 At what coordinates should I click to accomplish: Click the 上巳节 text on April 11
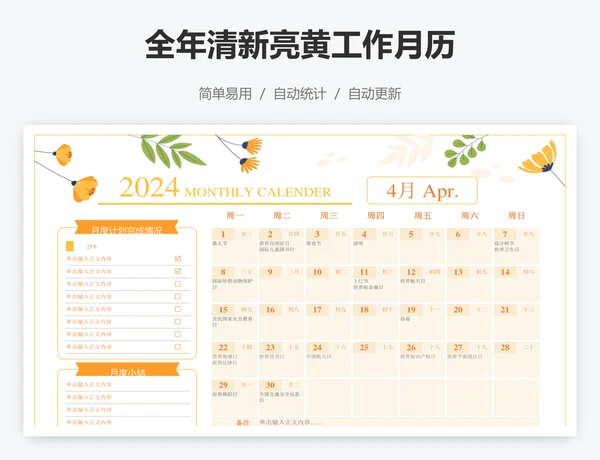coord(361,281)
